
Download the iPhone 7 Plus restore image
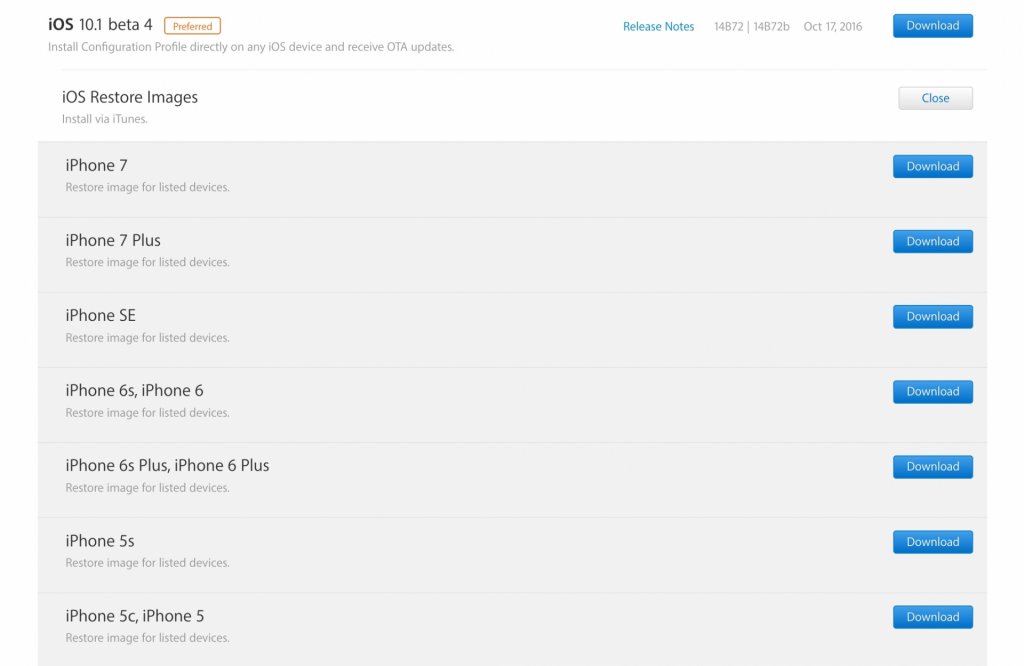pyautogui.click(x=932, y=242)
